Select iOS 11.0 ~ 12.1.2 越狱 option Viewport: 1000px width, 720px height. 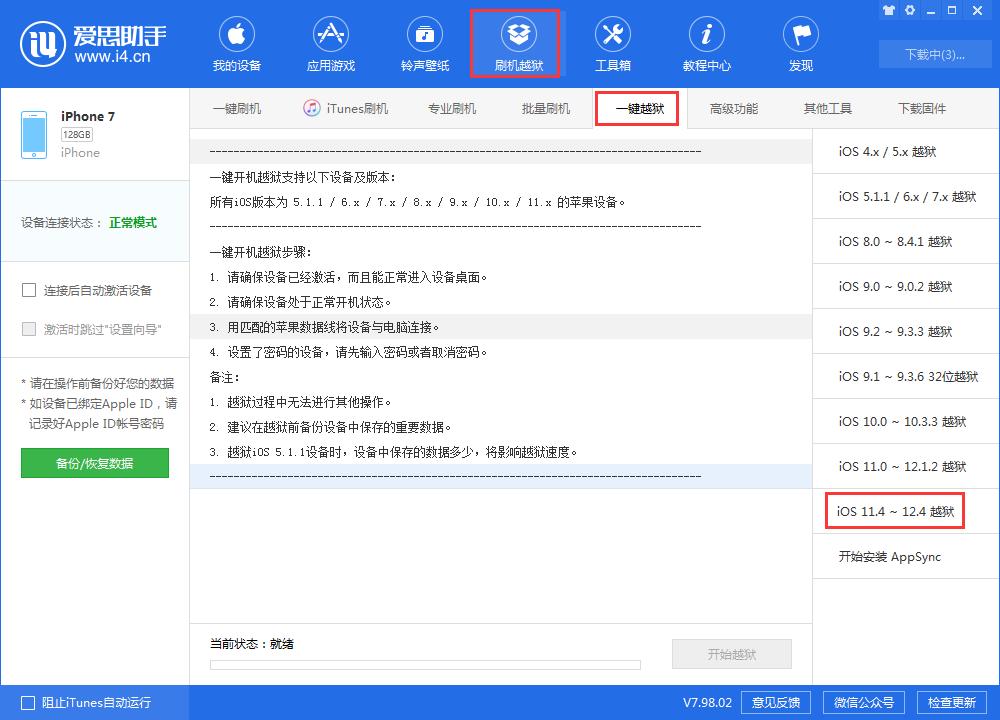point(904,466)
